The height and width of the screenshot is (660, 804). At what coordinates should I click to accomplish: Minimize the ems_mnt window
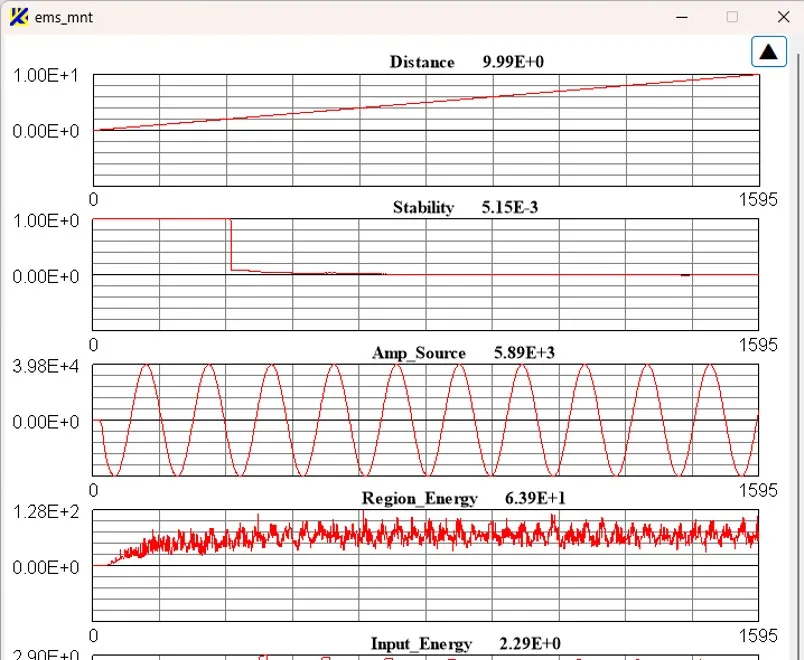click(682, 17)
